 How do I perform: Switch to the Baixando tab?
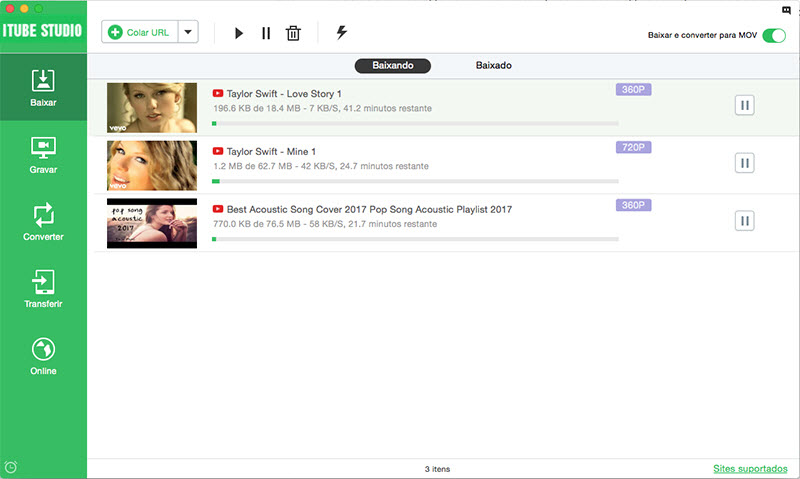click(393, 65)
